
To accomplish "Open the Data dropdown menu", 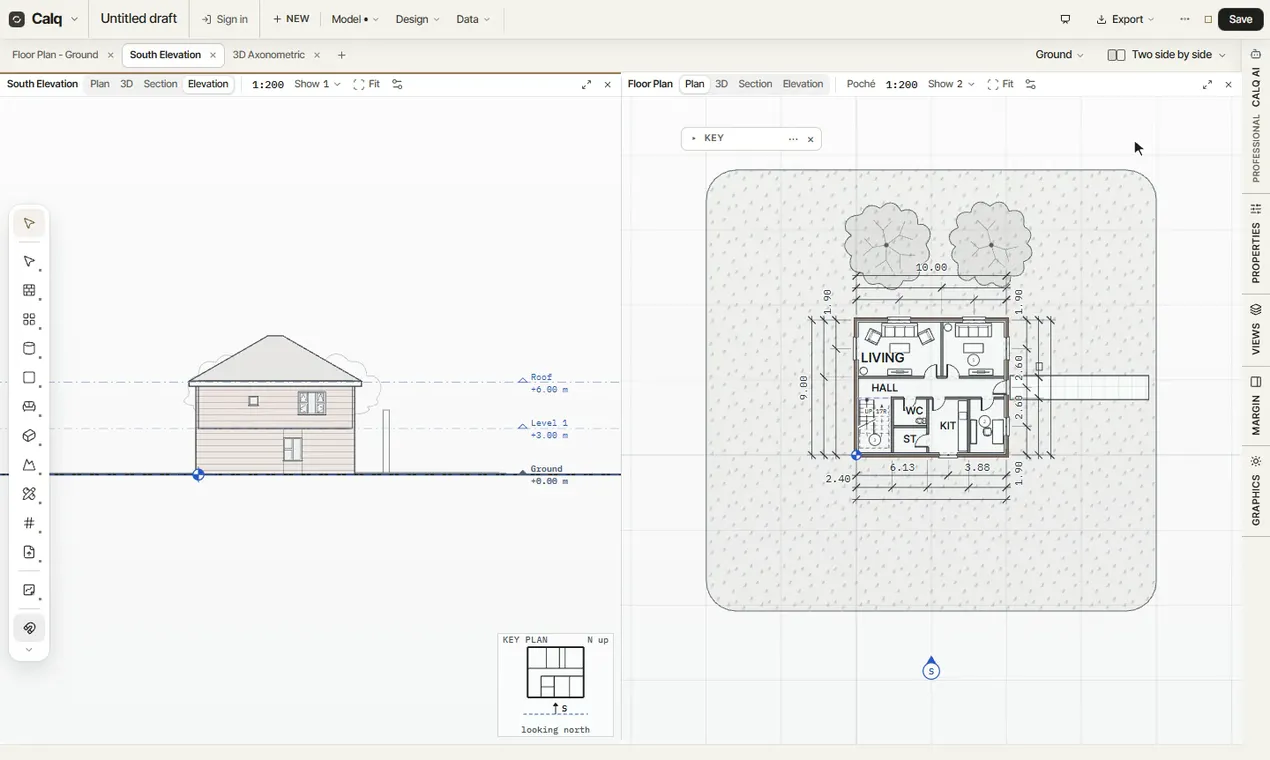I will 473,19.
